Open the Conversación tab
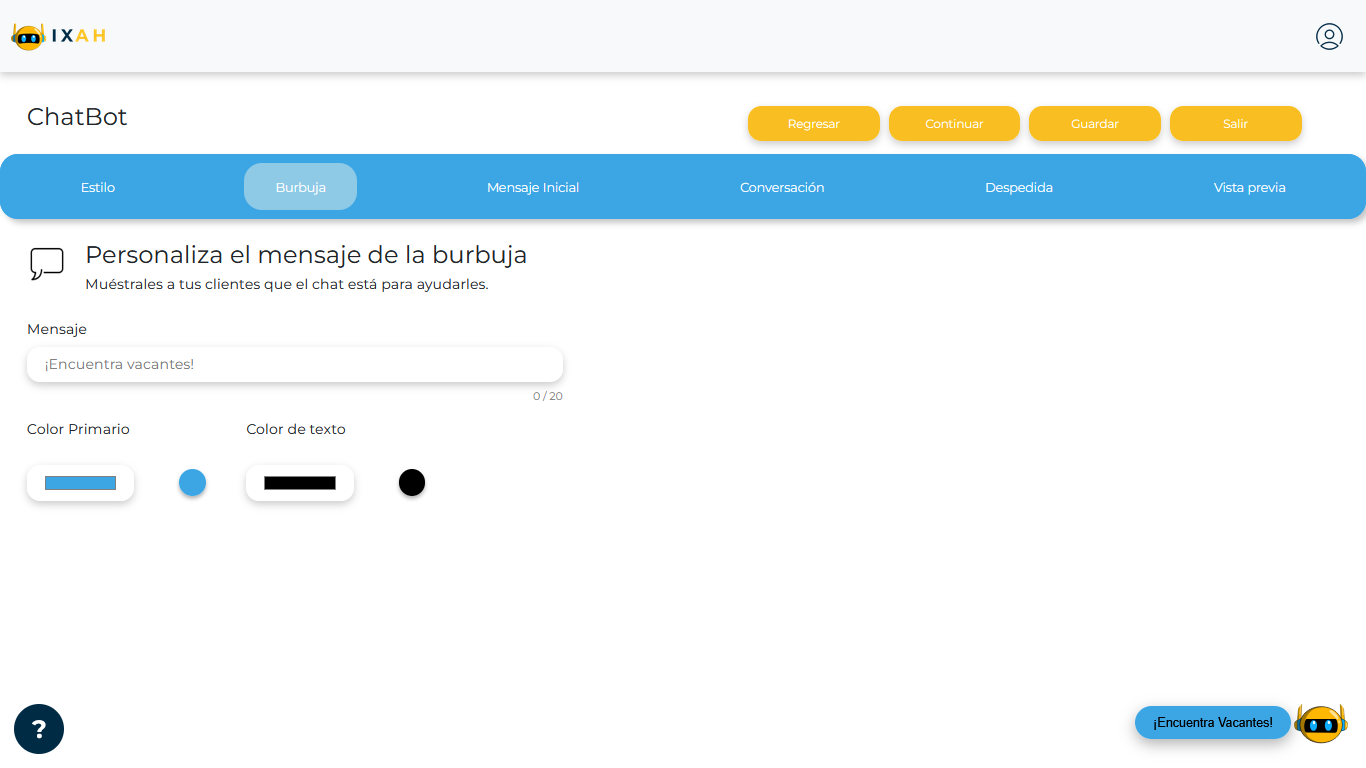This screenshot has width=1366, height=768. tap(782, 187)
